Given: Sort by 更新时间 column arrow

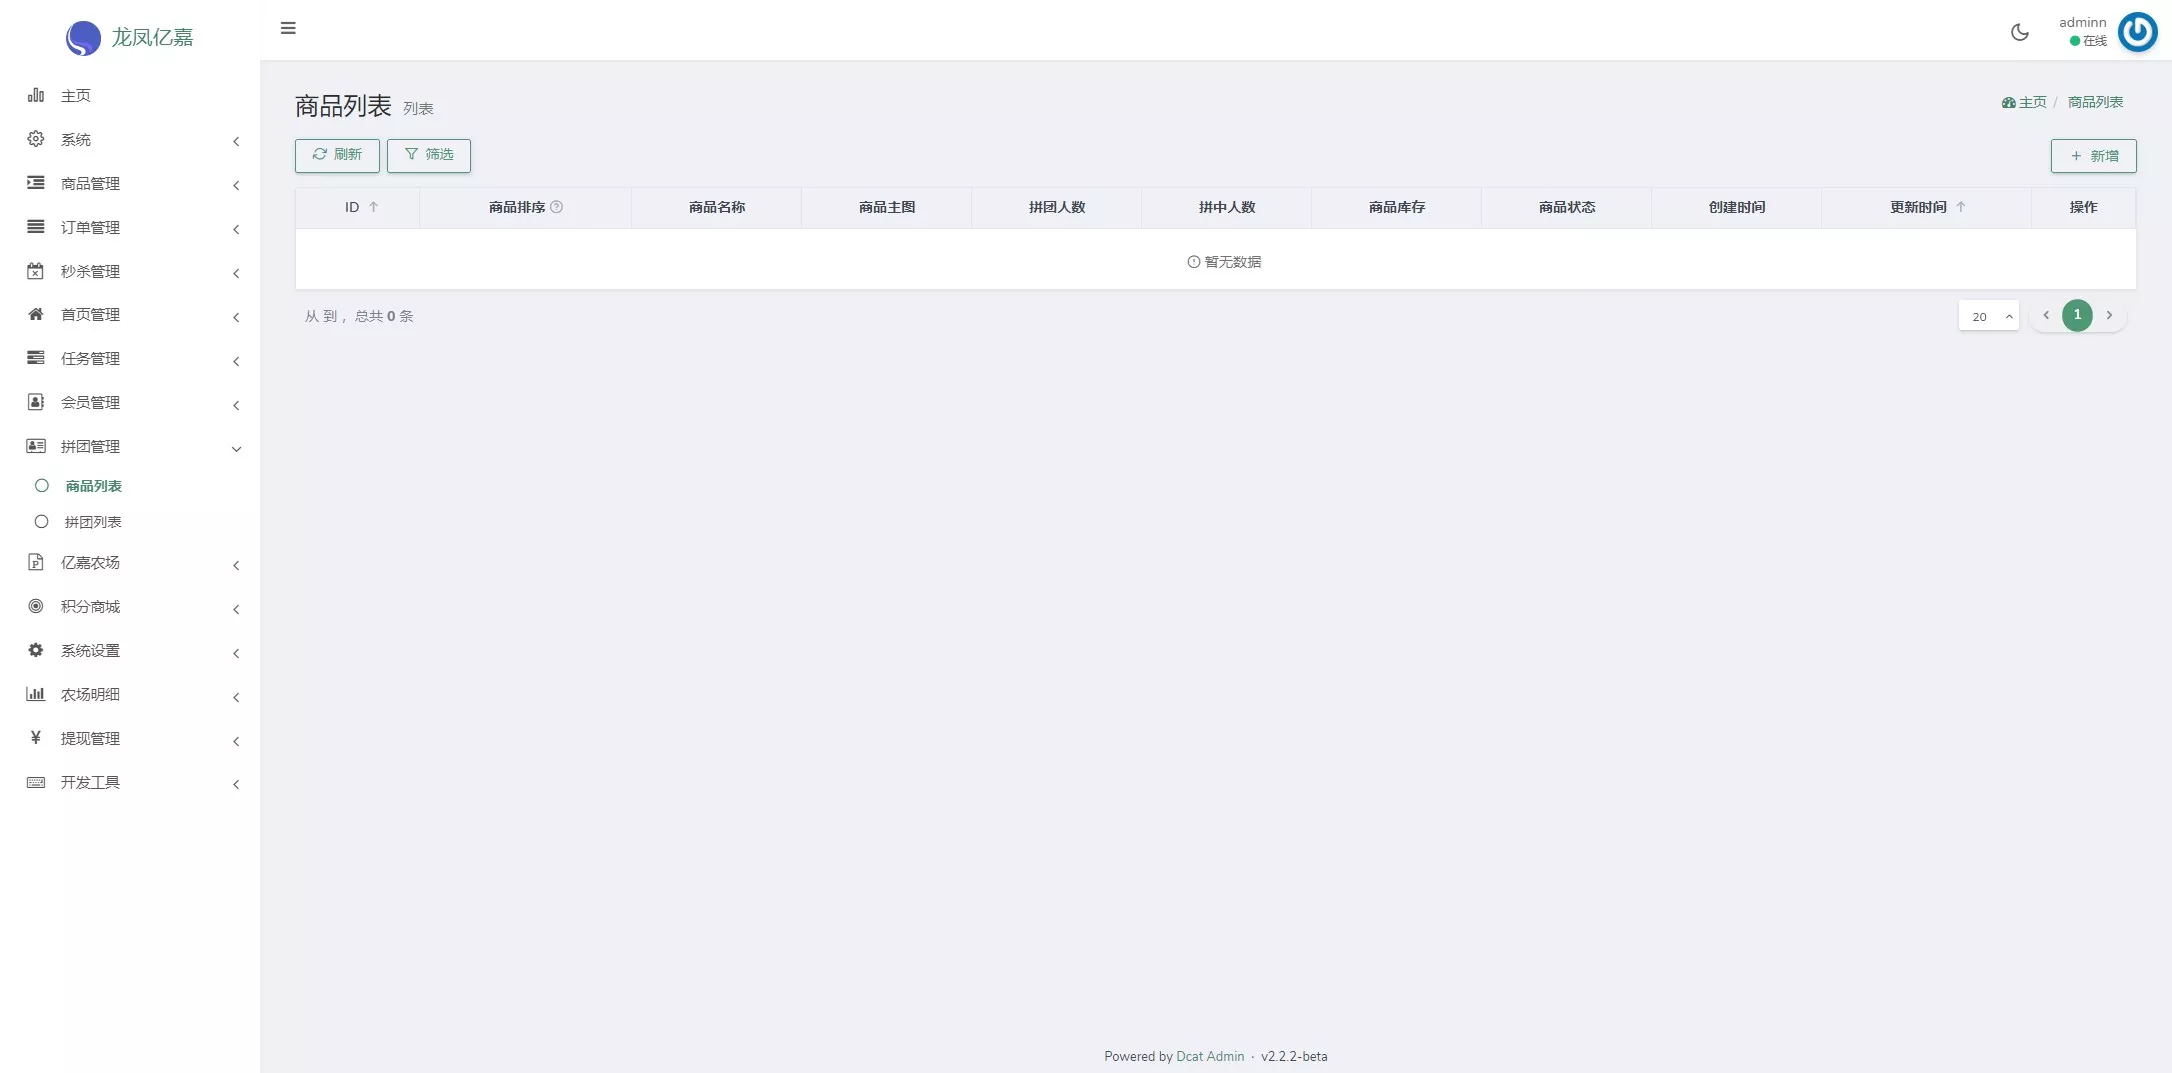Looking at the screenshot, I should coord(1961,207).
